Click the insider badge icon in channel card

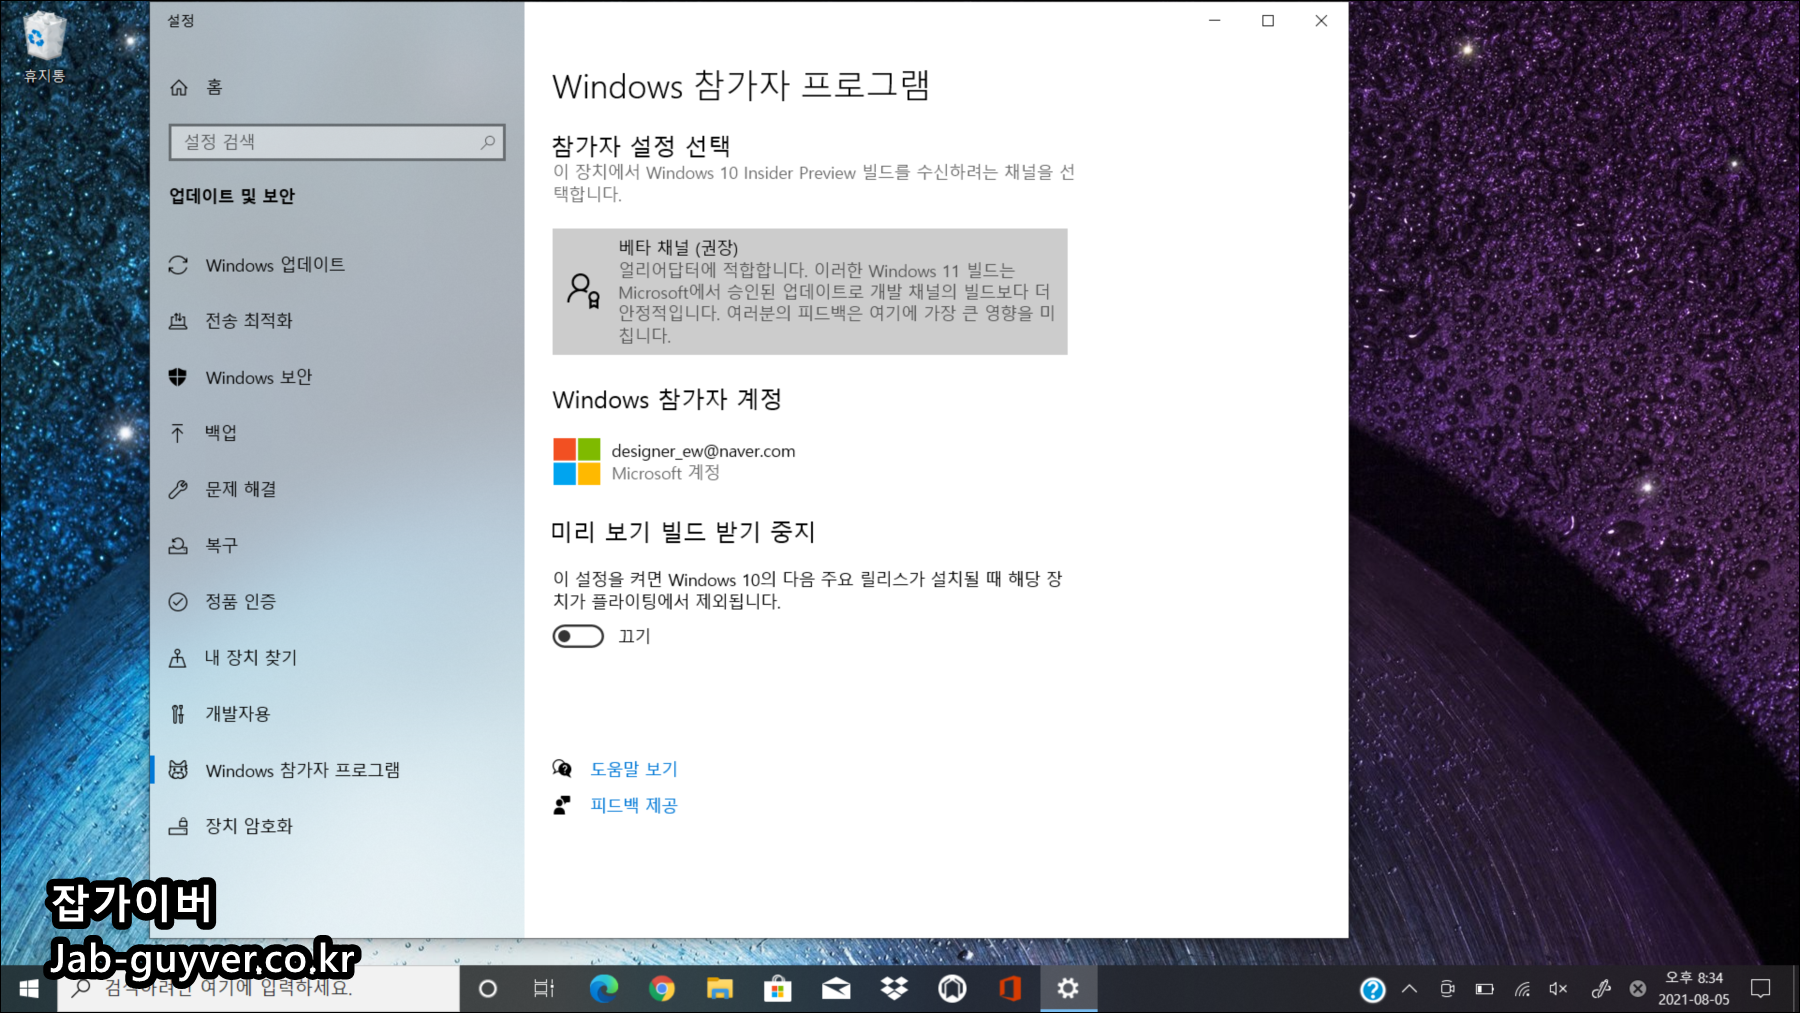584,291
